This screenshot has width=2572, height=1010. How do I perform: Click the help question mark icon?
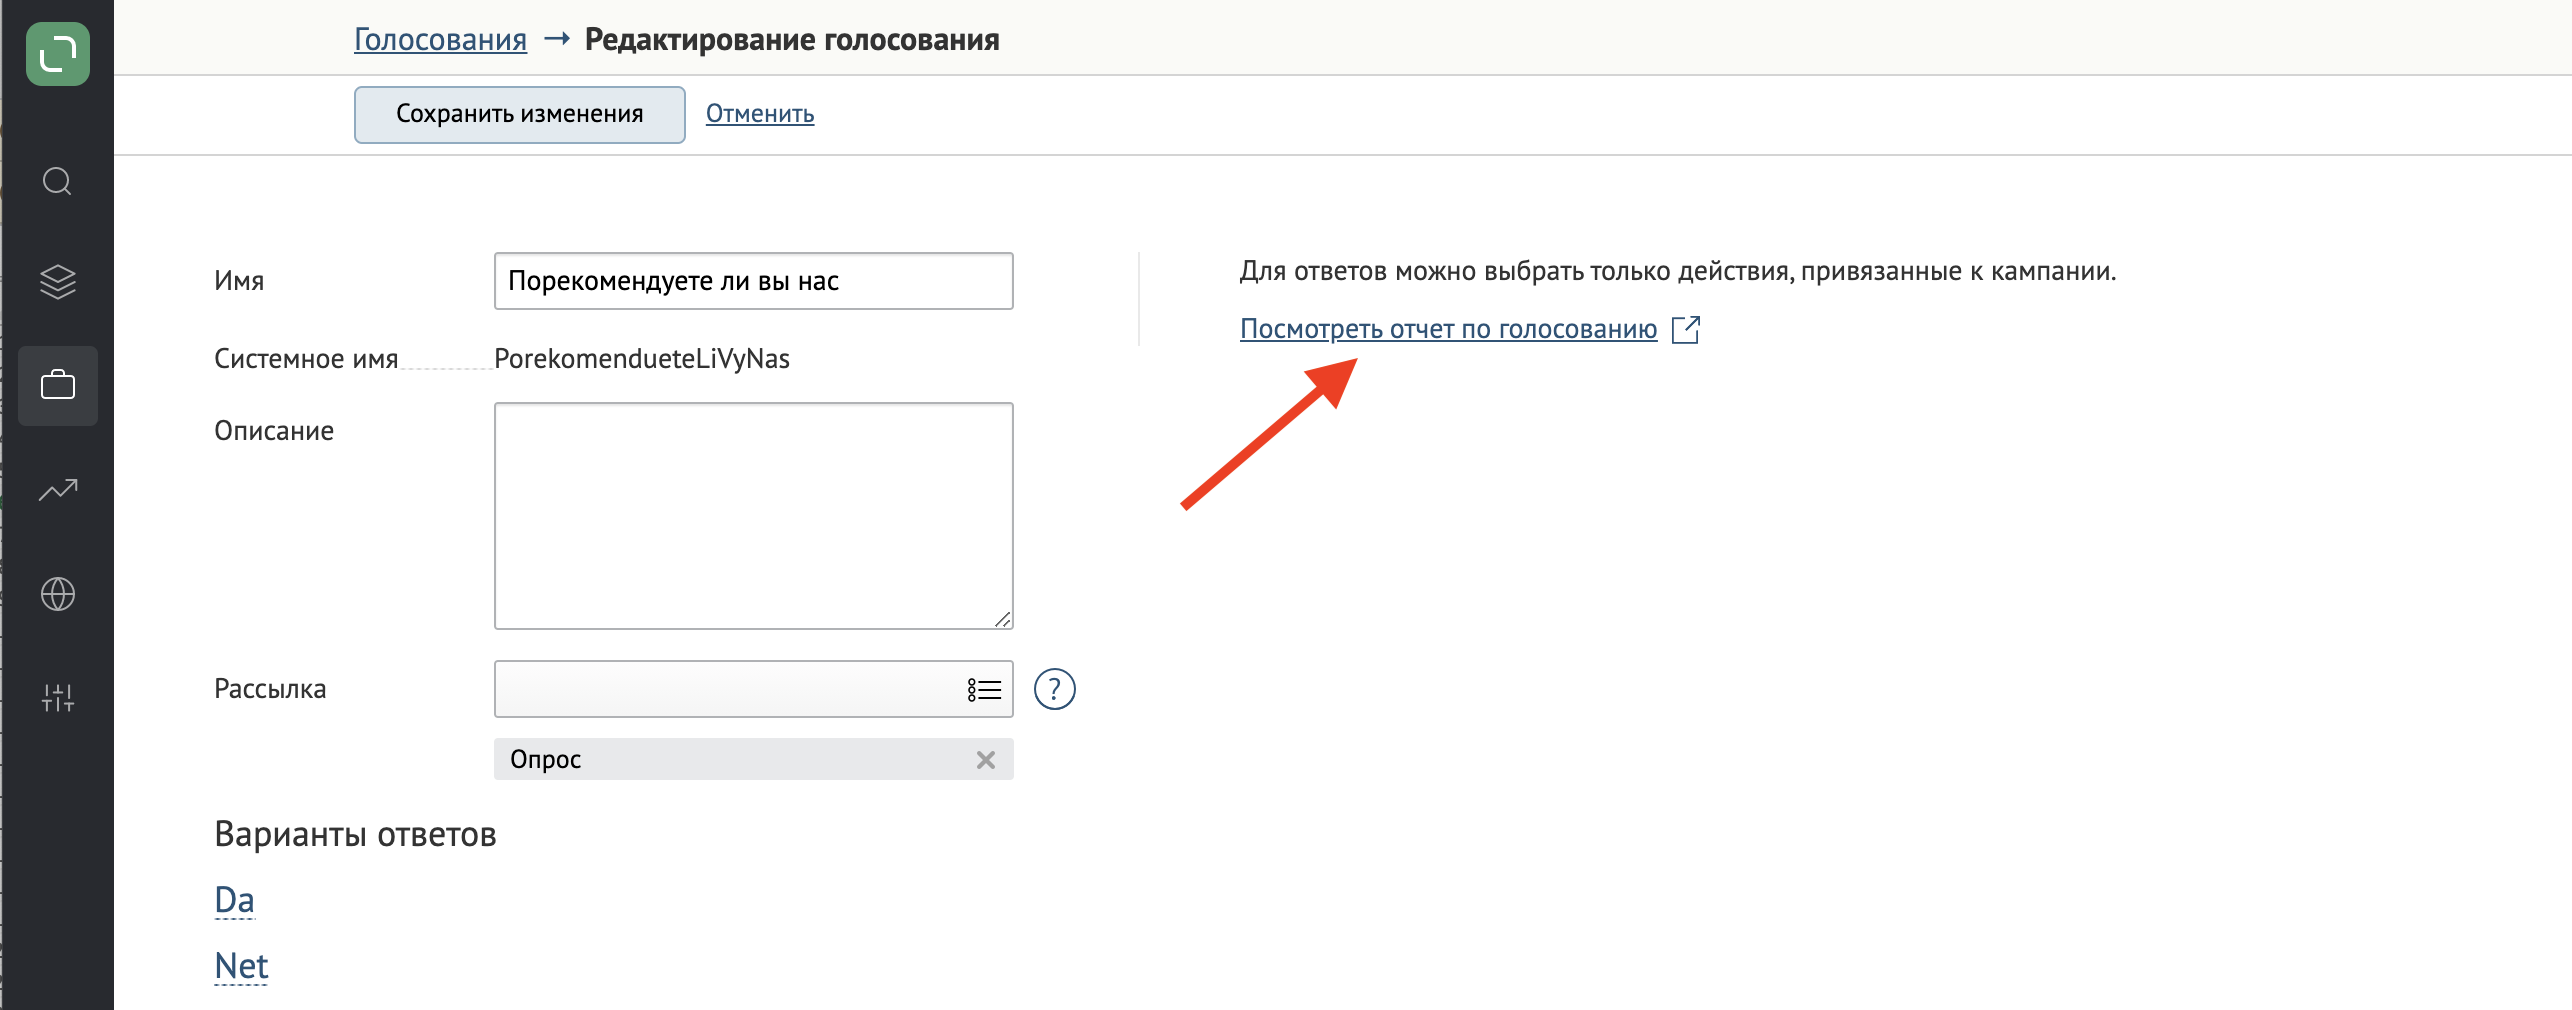pos(1054,689)
